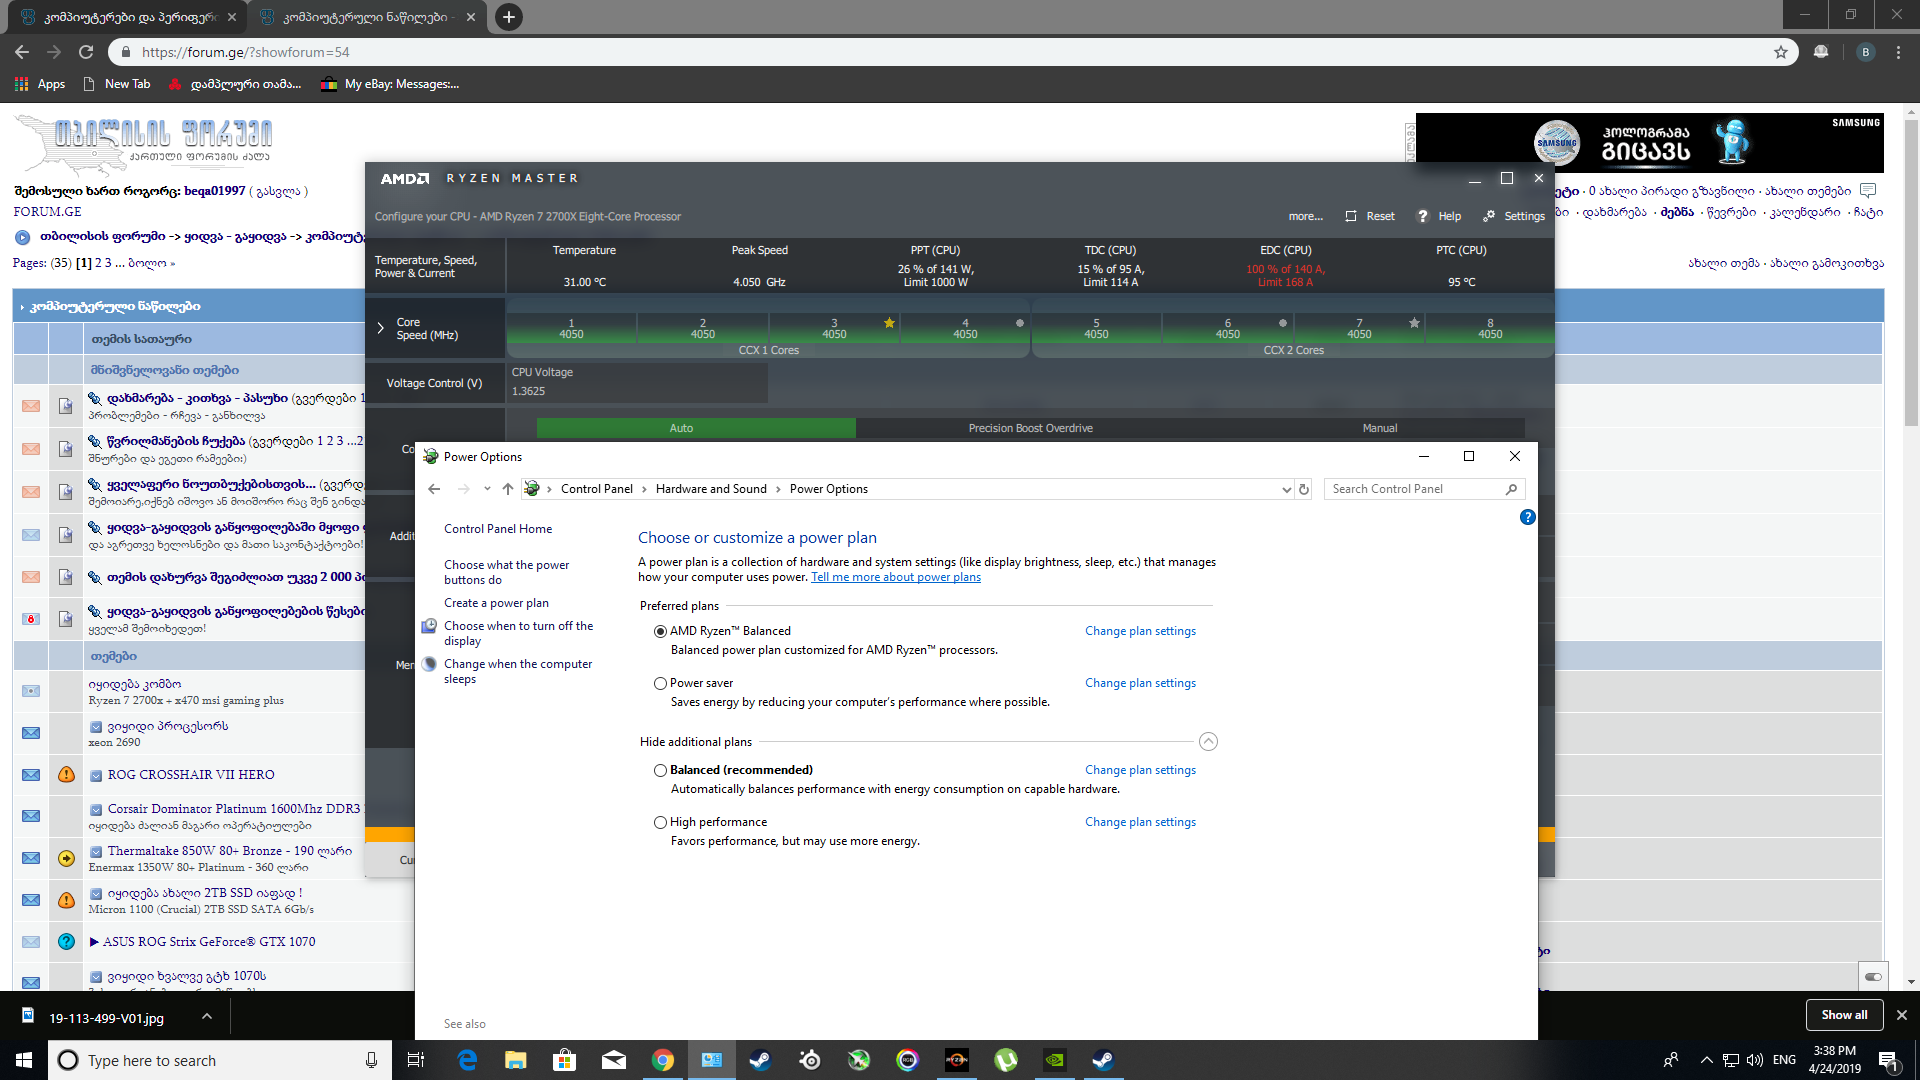The height and width of the screenshot is (1080, 1920).
Task: Switch to Precision Boost Overdrive mode tab
Action: pyautogui.click(x=1030, y=428)
